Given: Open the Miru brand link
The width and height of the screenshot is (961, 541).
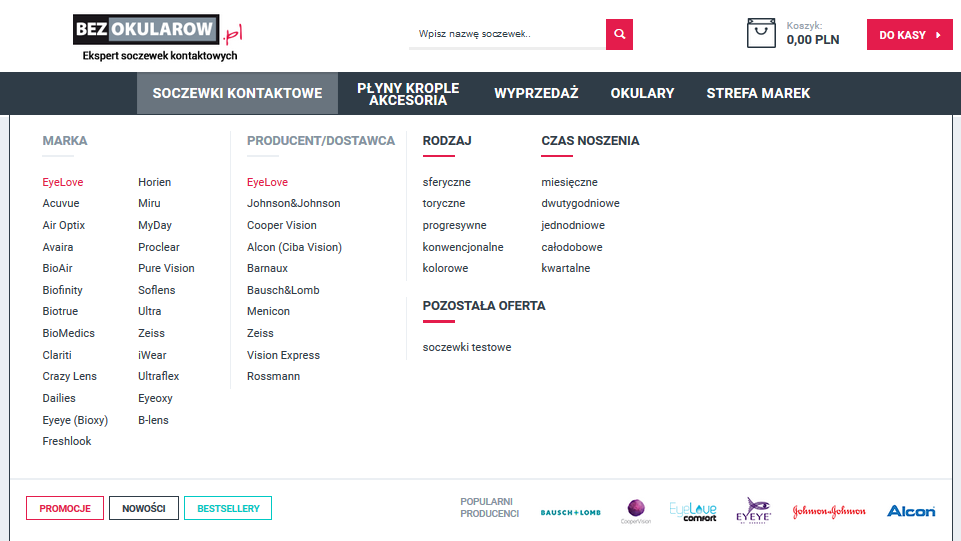Looking at the screenshot, I should click(x=149, y=203).
